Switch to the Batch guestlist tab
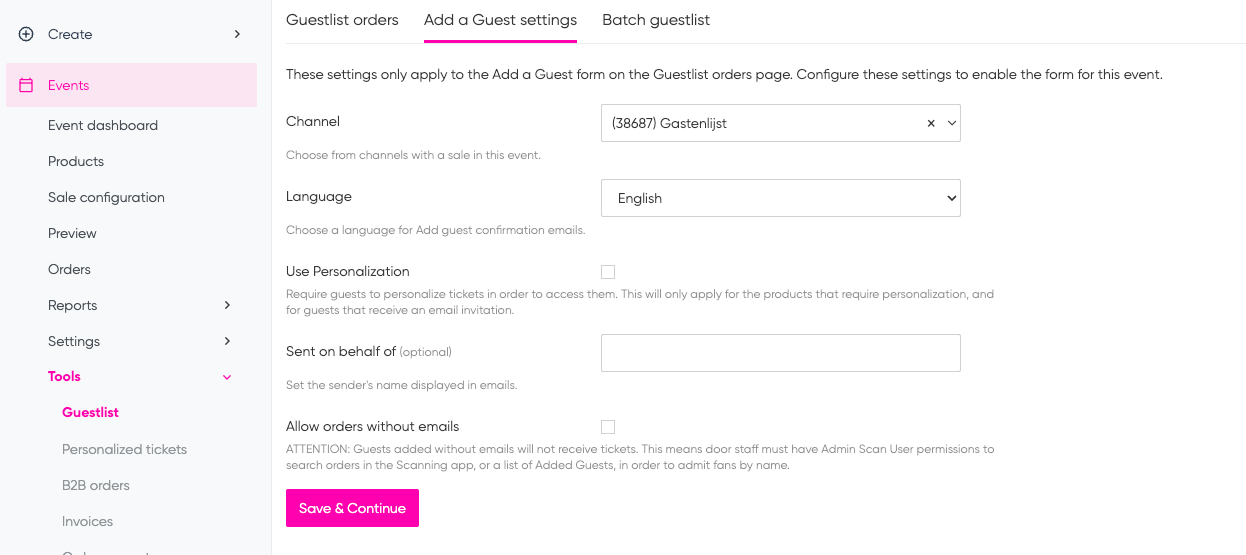This screenshot has height=555, width=1246. point(656,20)
